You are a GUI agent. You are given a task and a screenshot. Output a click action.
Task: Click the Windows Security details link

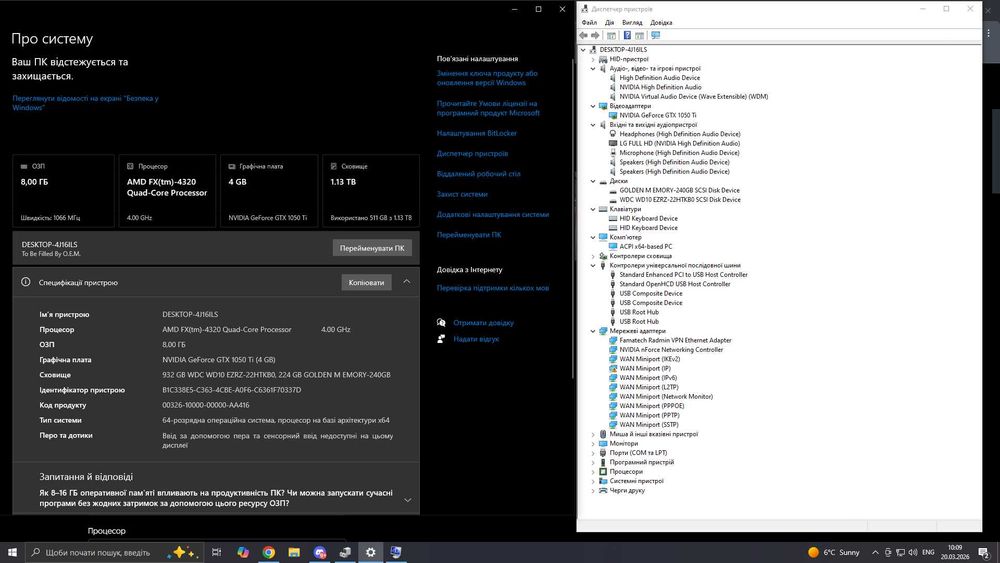coord(85,103)
